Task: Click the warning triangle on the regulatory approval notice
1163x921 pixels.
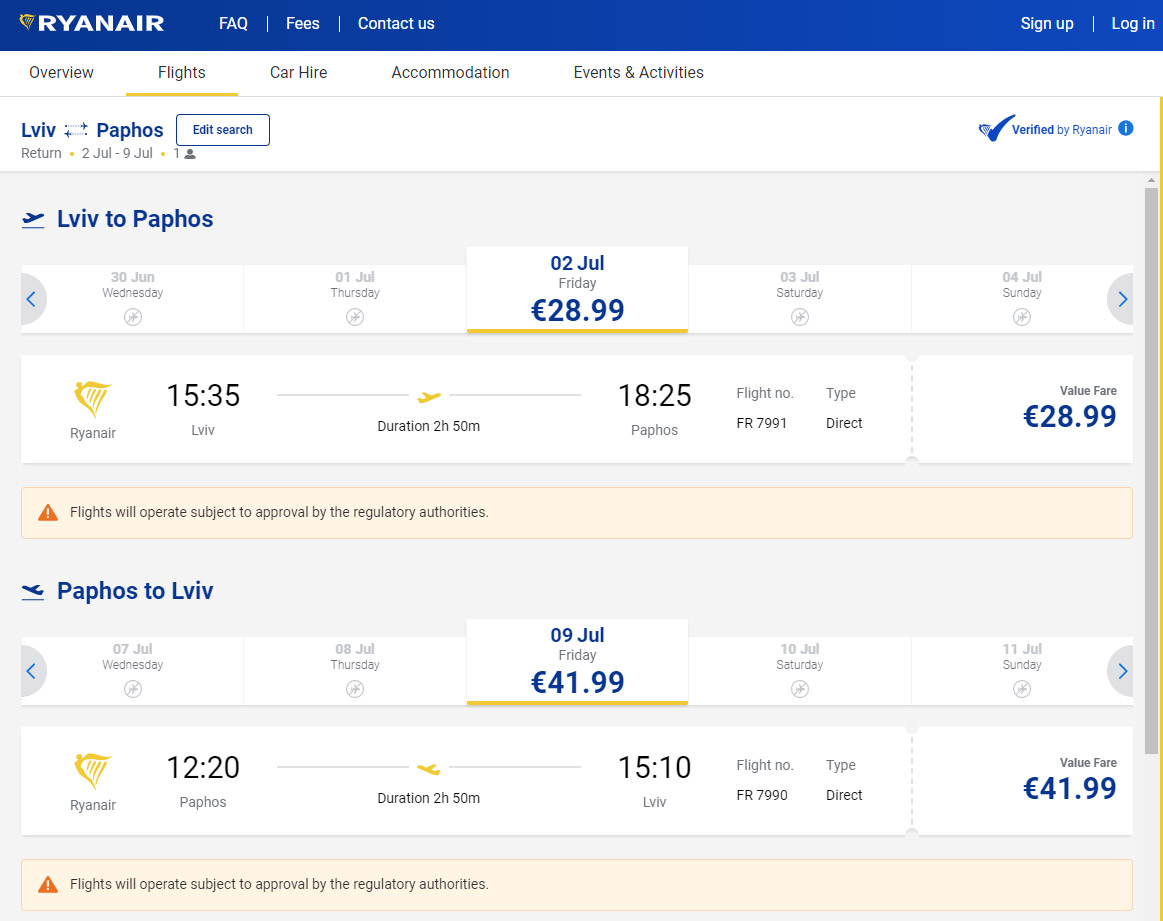Action: [47, 512]
